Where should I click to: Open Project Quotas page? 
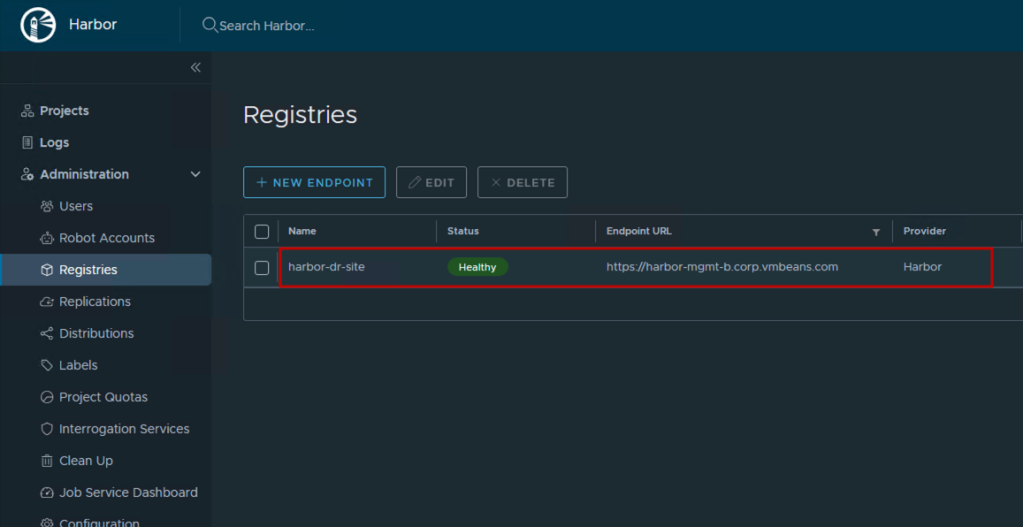pos(104,397)
